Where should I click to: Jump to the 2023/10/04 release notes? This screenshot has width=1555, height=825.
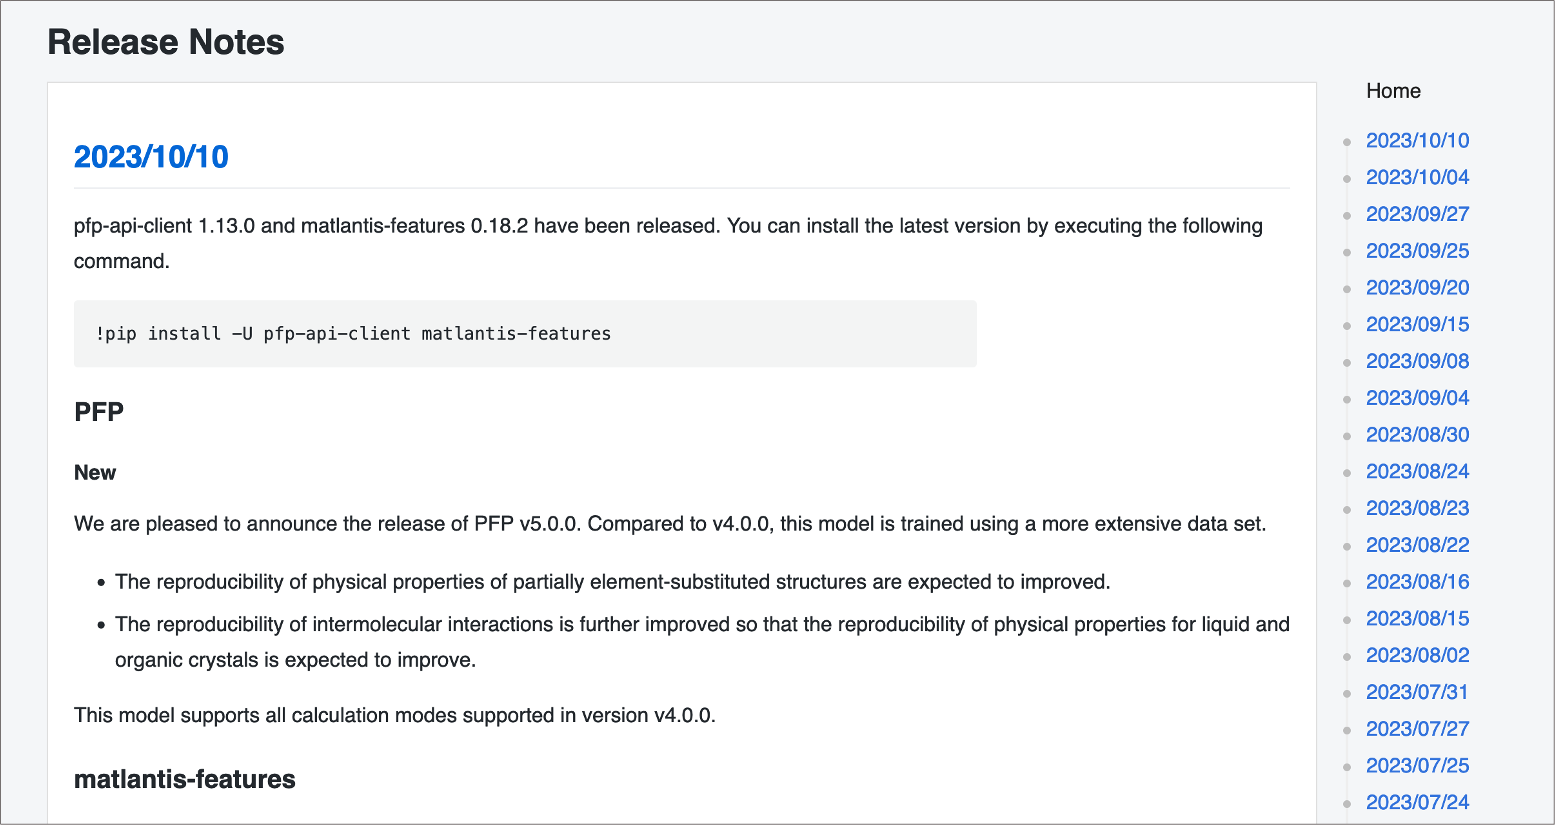click(1417, 178)
